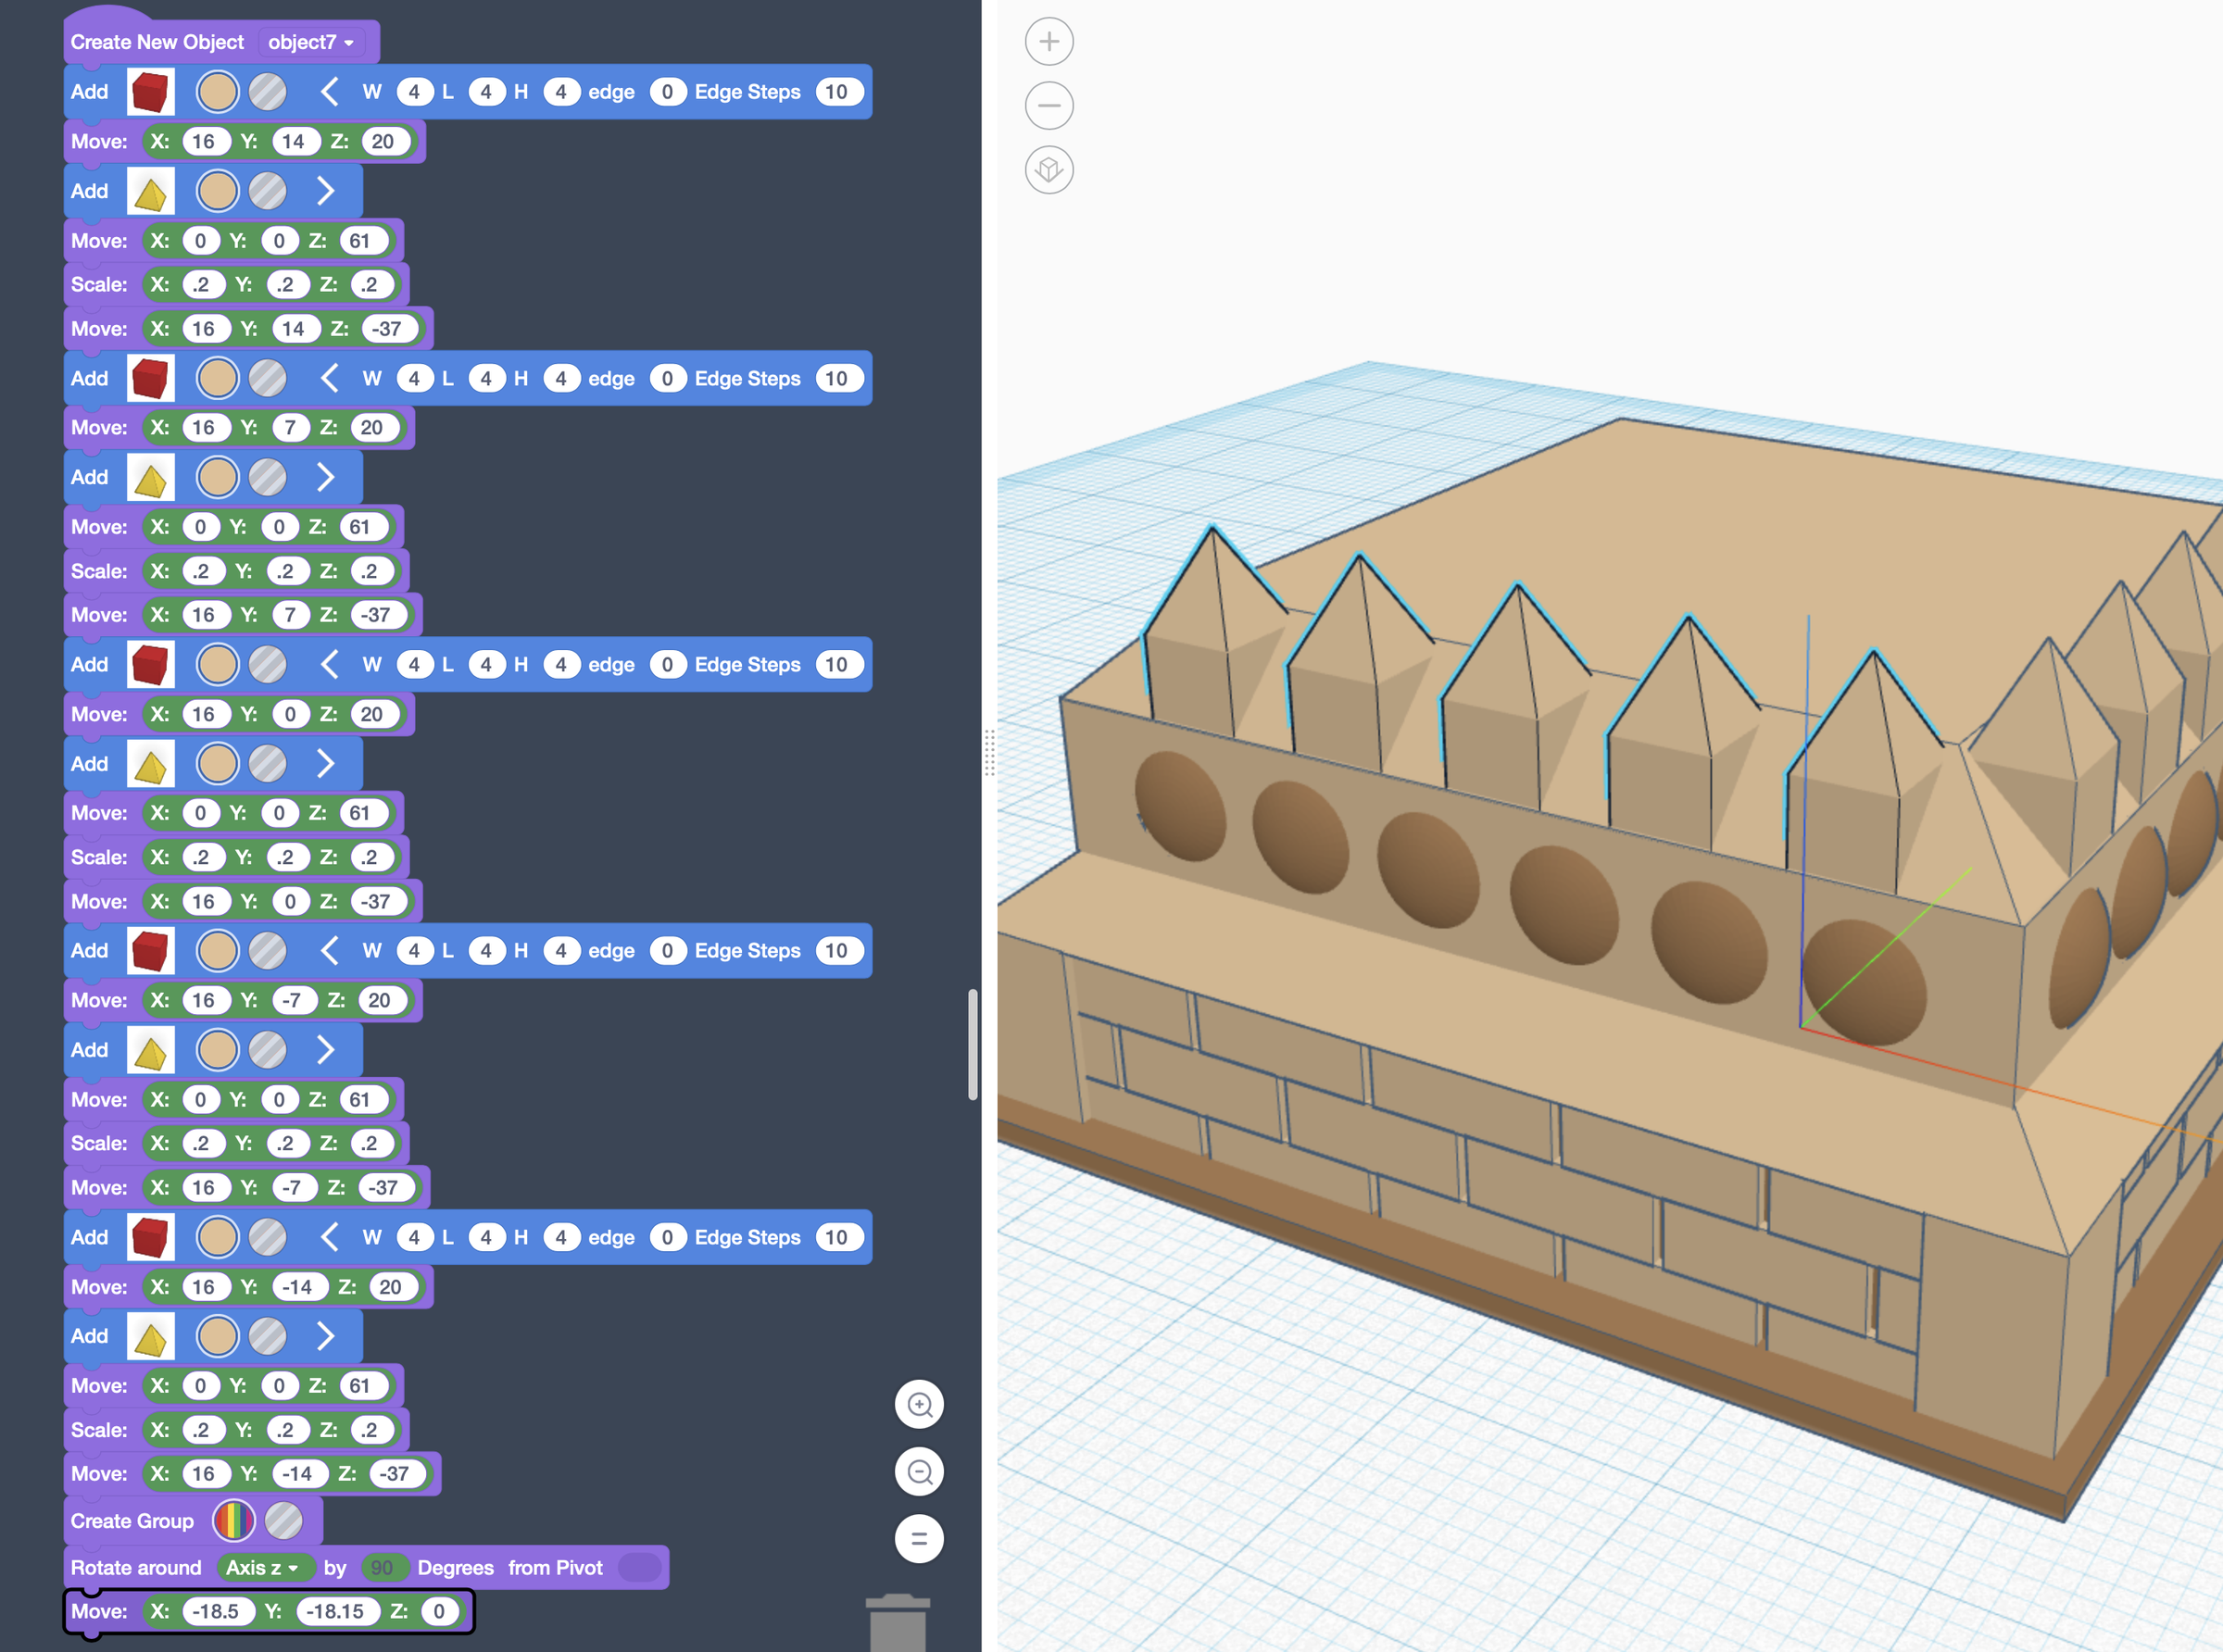Screen dimensions: 2223x1652
Task: Click the zoom-in magnifier icon
Action: pos(919,1404)
